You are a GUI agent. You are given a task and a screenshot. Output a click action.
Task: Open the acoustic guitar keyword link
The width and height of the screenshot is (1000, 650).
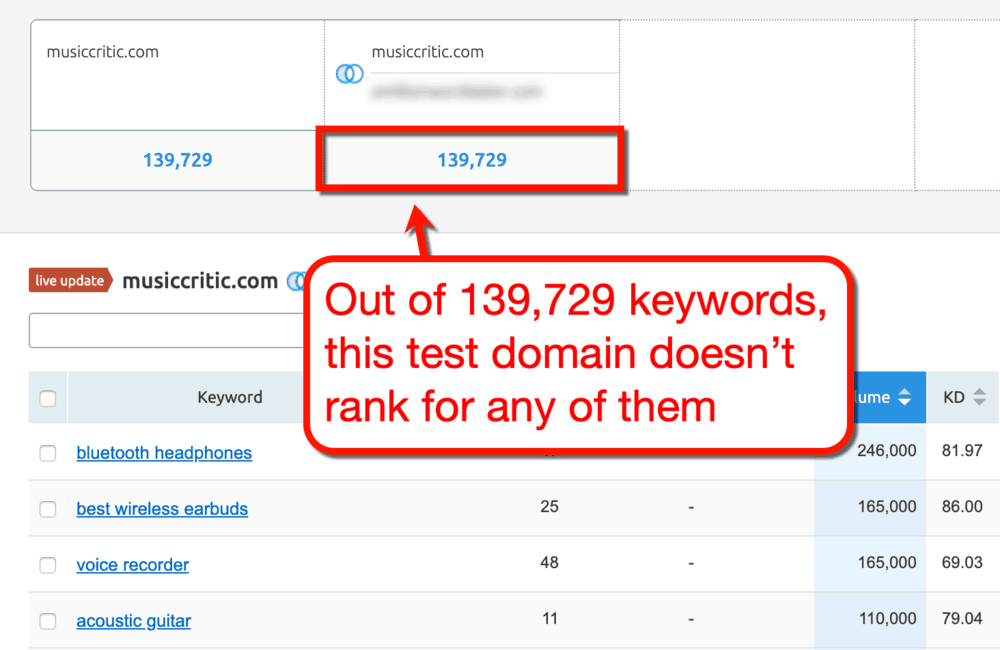pos(133,621)
